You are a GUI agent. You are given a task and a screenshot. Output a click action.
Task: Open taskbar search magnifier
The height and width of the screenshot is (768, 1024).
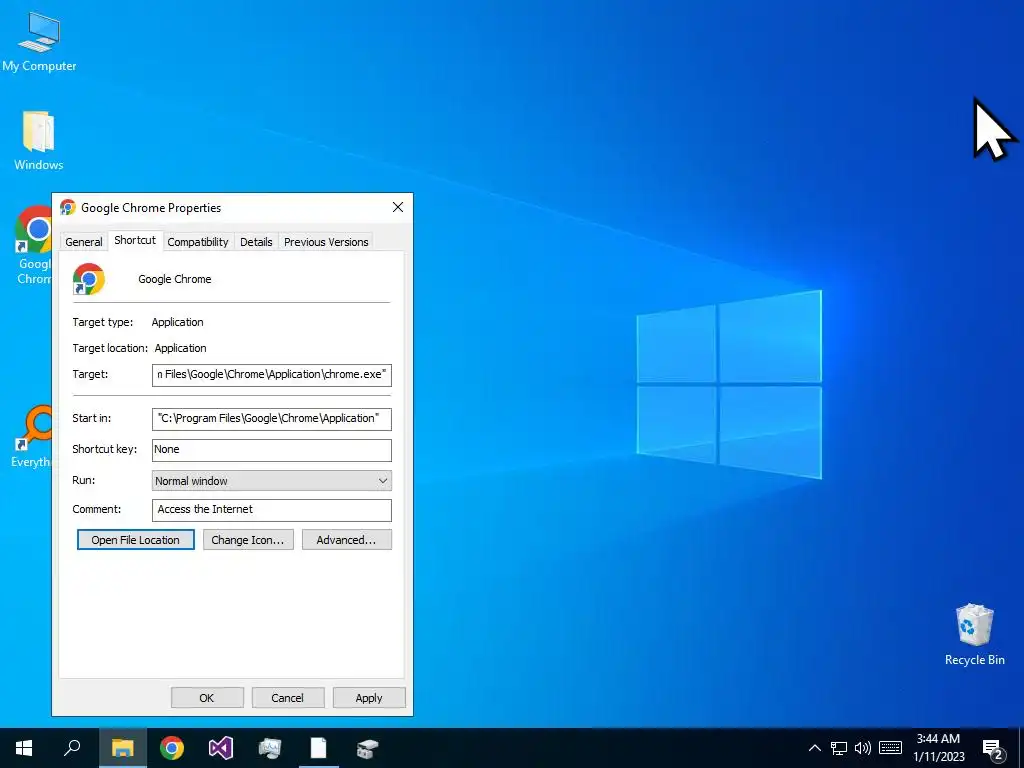(72, 748)
